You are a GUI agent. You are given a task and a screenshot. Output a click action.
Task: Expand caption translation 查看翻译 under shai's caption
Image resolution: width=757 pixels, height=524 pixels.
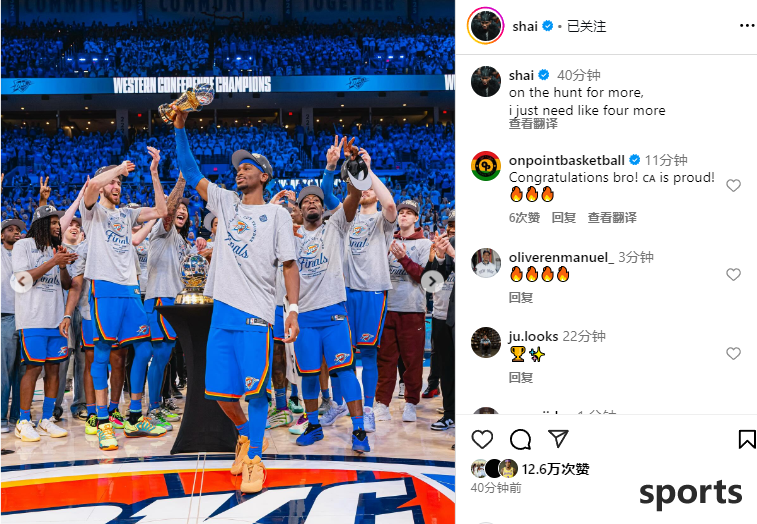[x=533, y=124]
